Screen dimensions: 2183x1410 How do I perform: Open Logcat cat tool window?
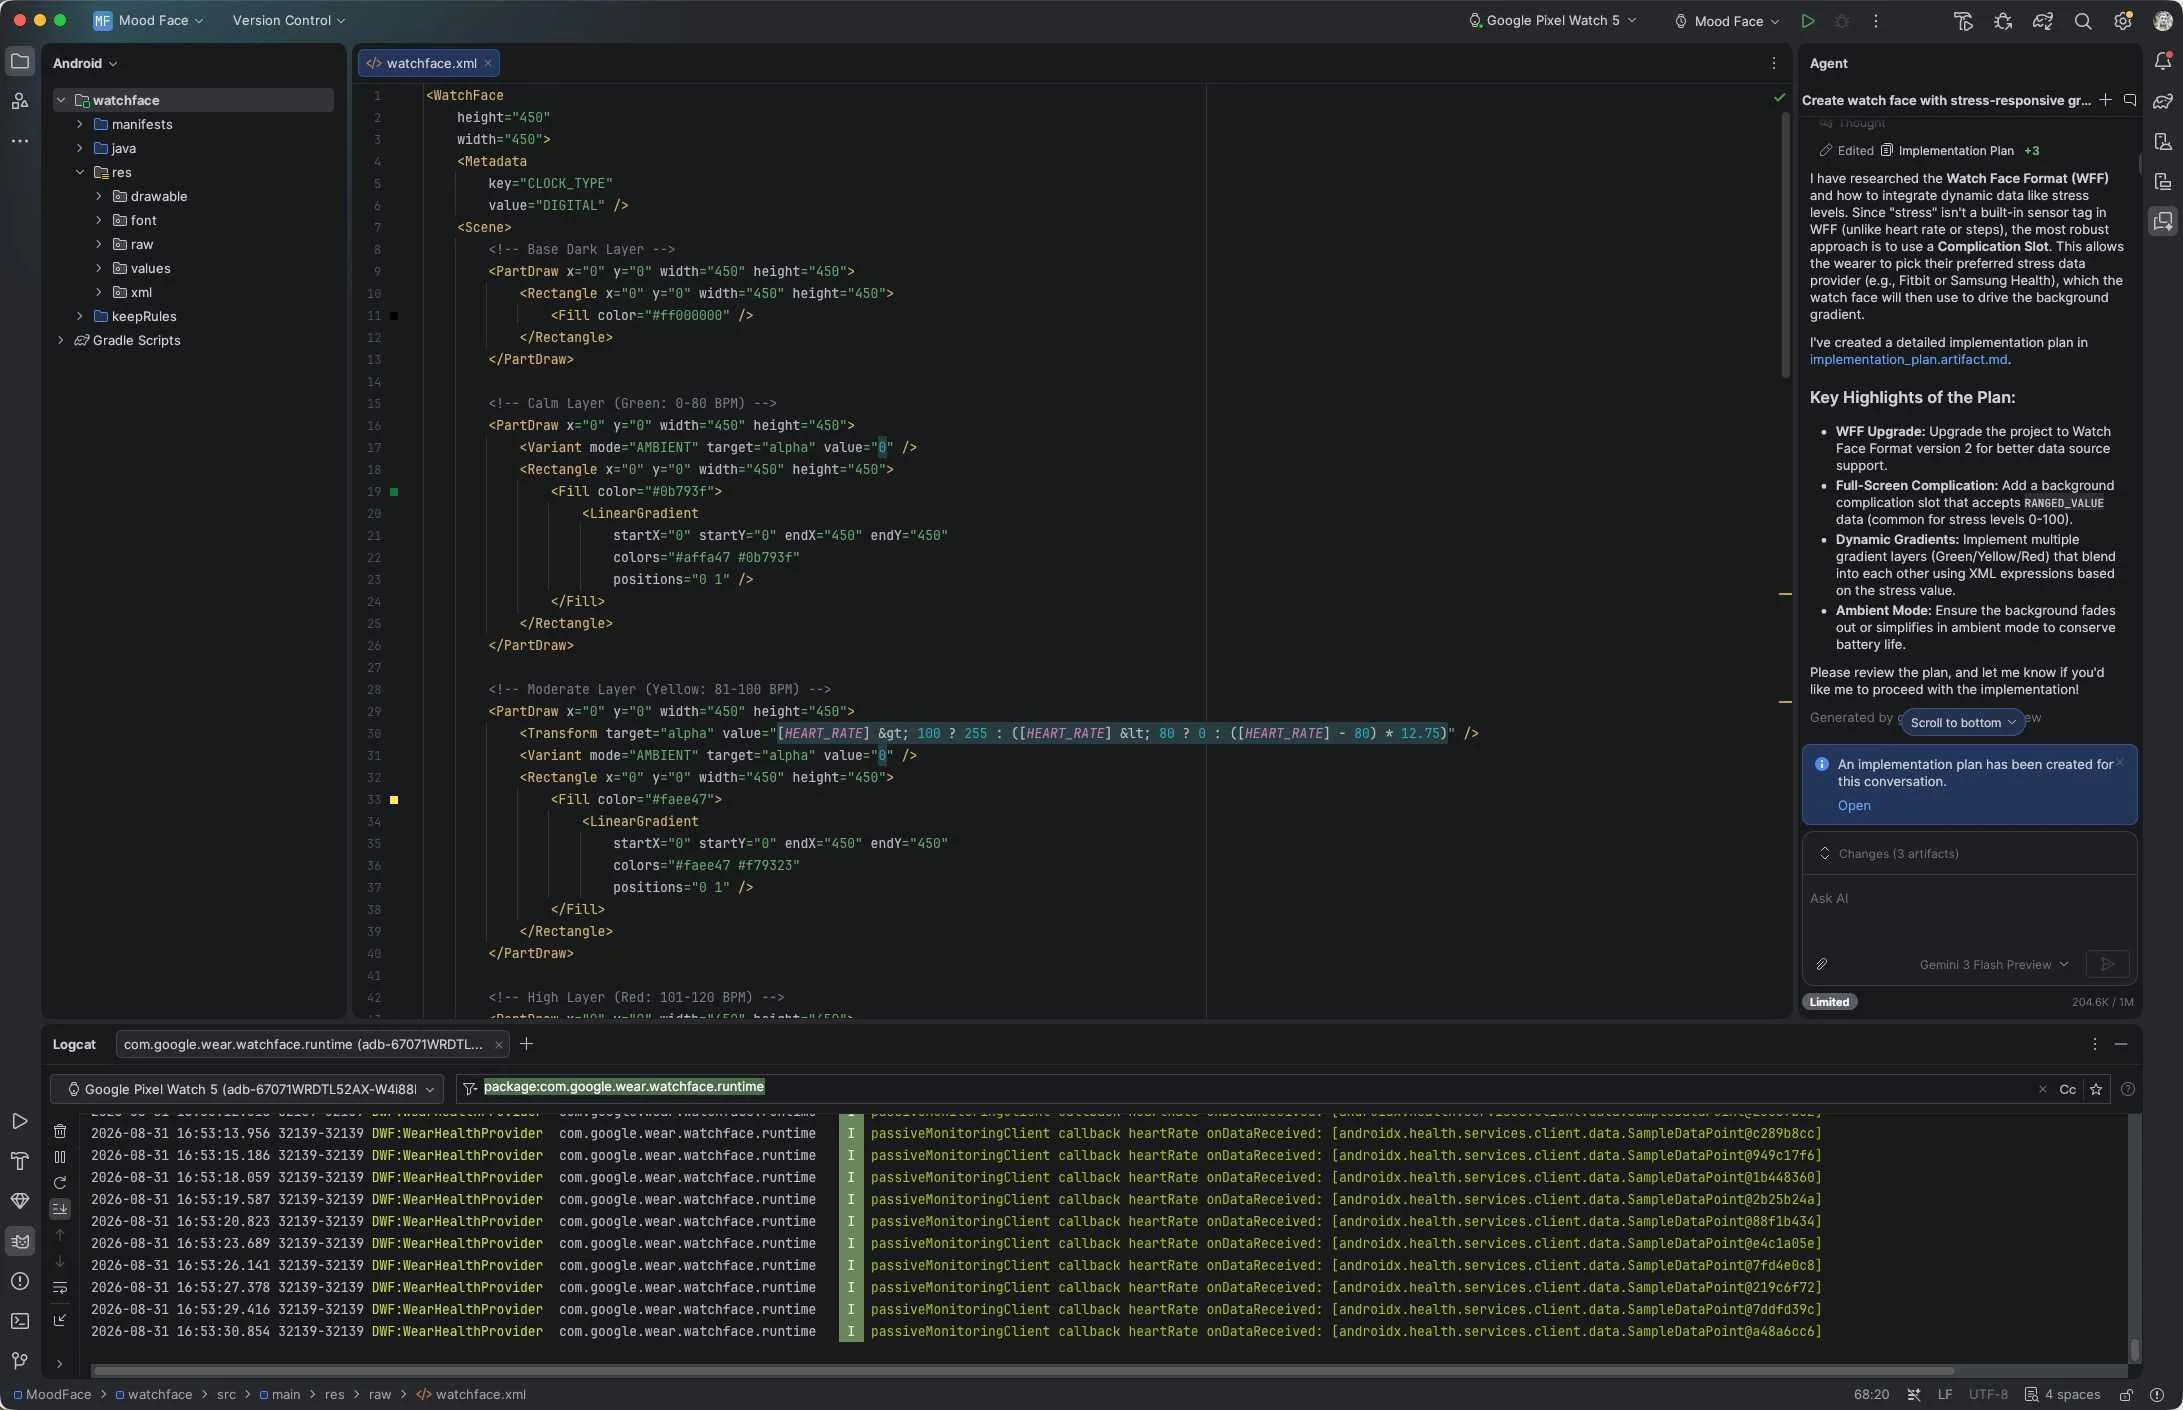pos(19,1241)
